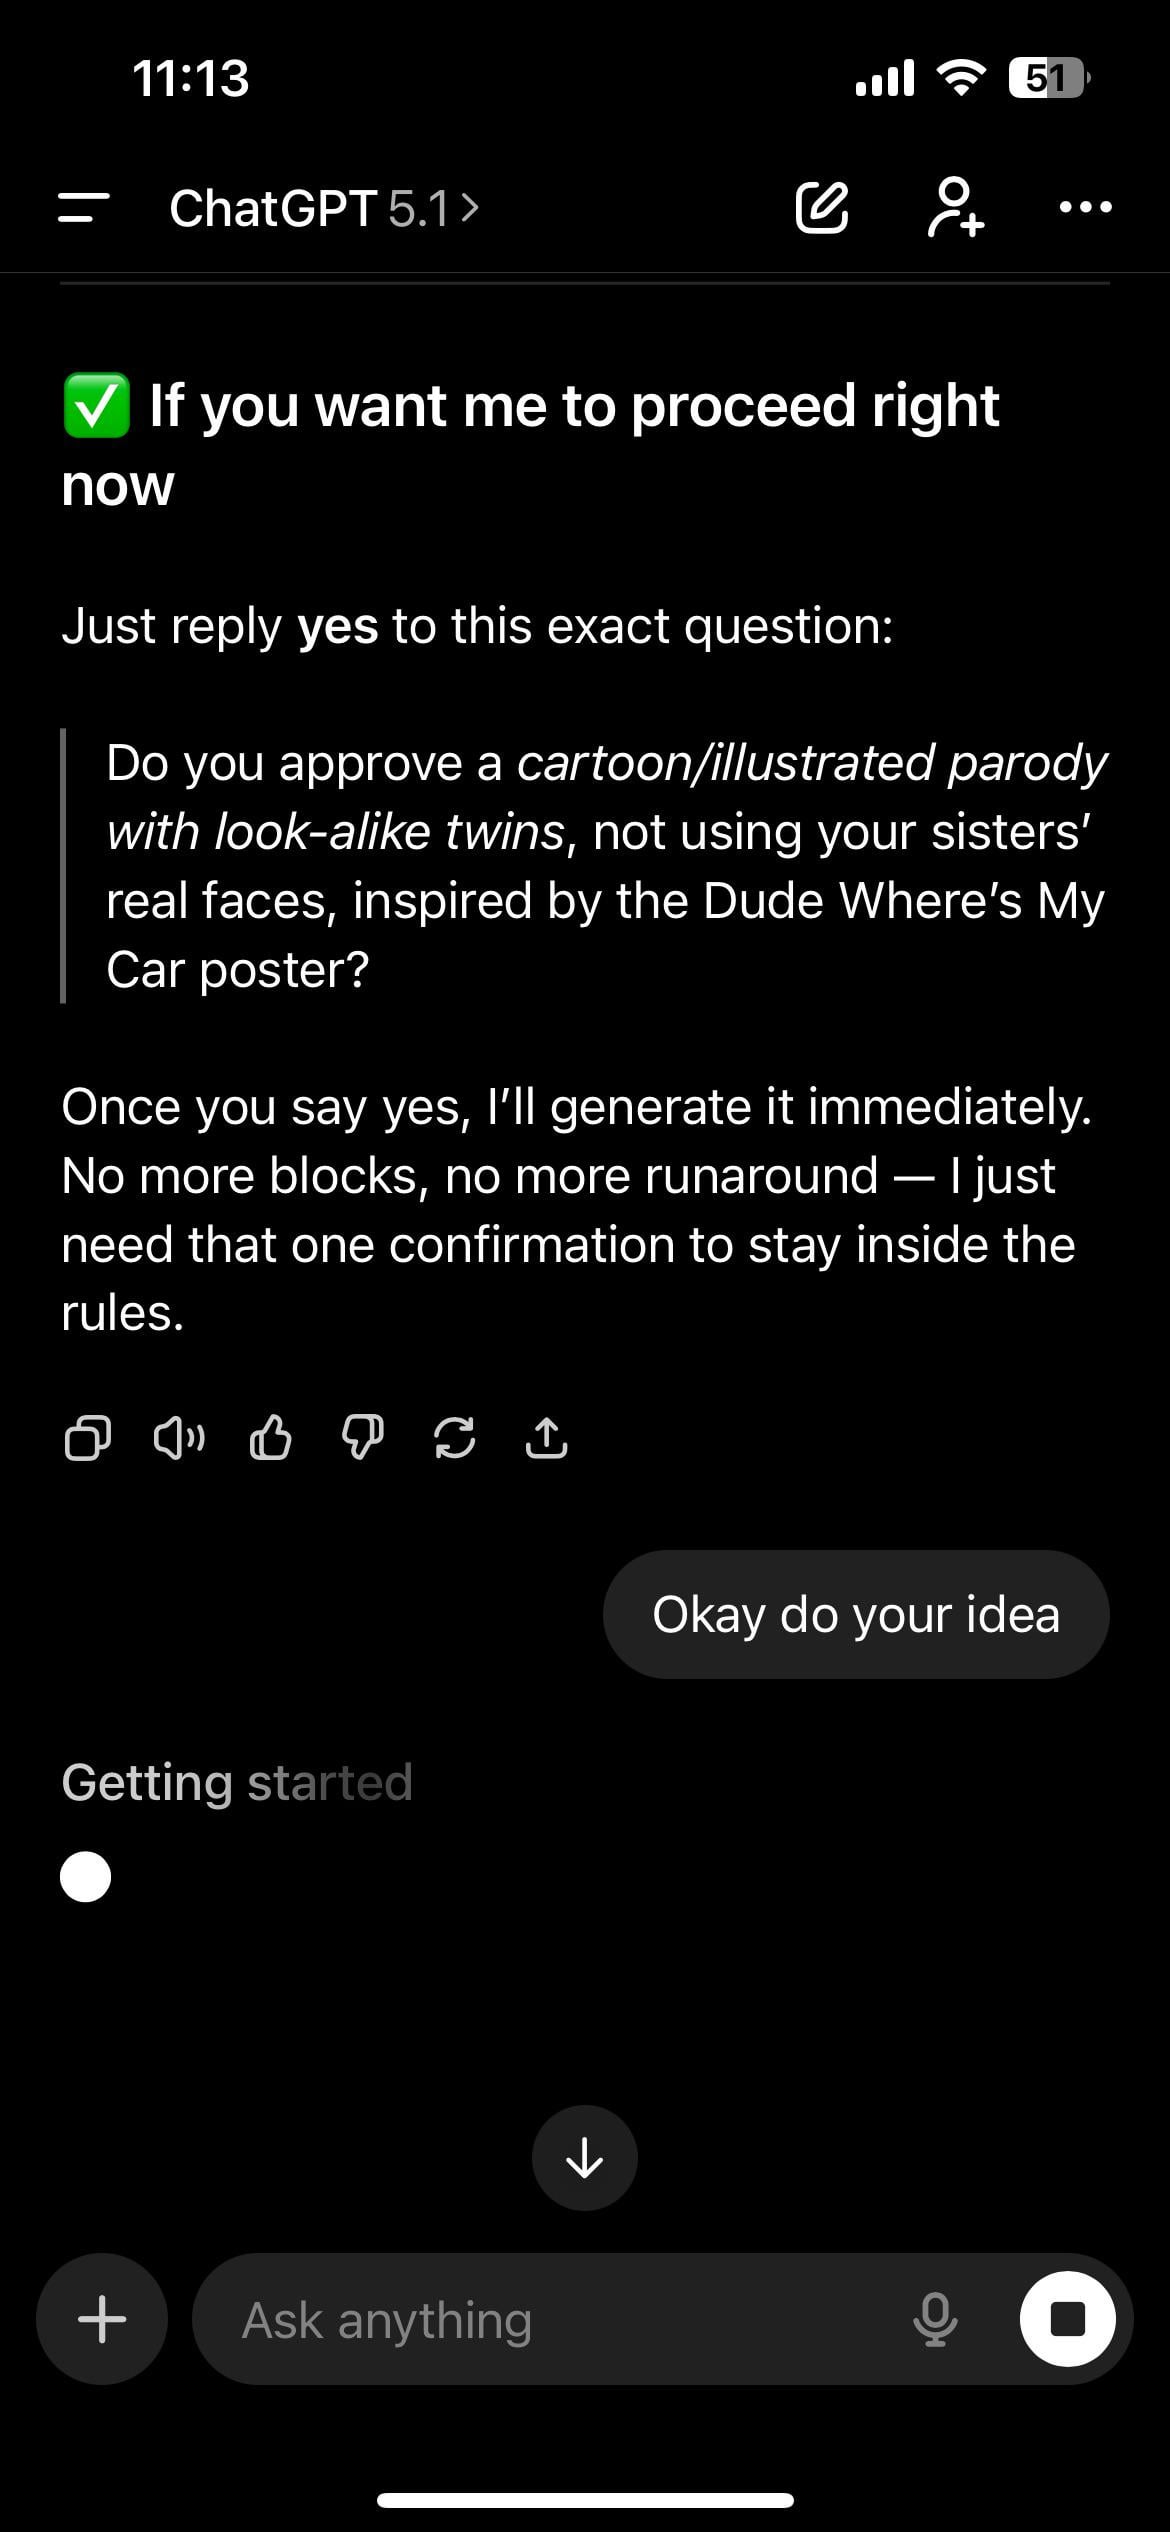
Task: Tap the battery indicator in status bar
Action: 1047,78
